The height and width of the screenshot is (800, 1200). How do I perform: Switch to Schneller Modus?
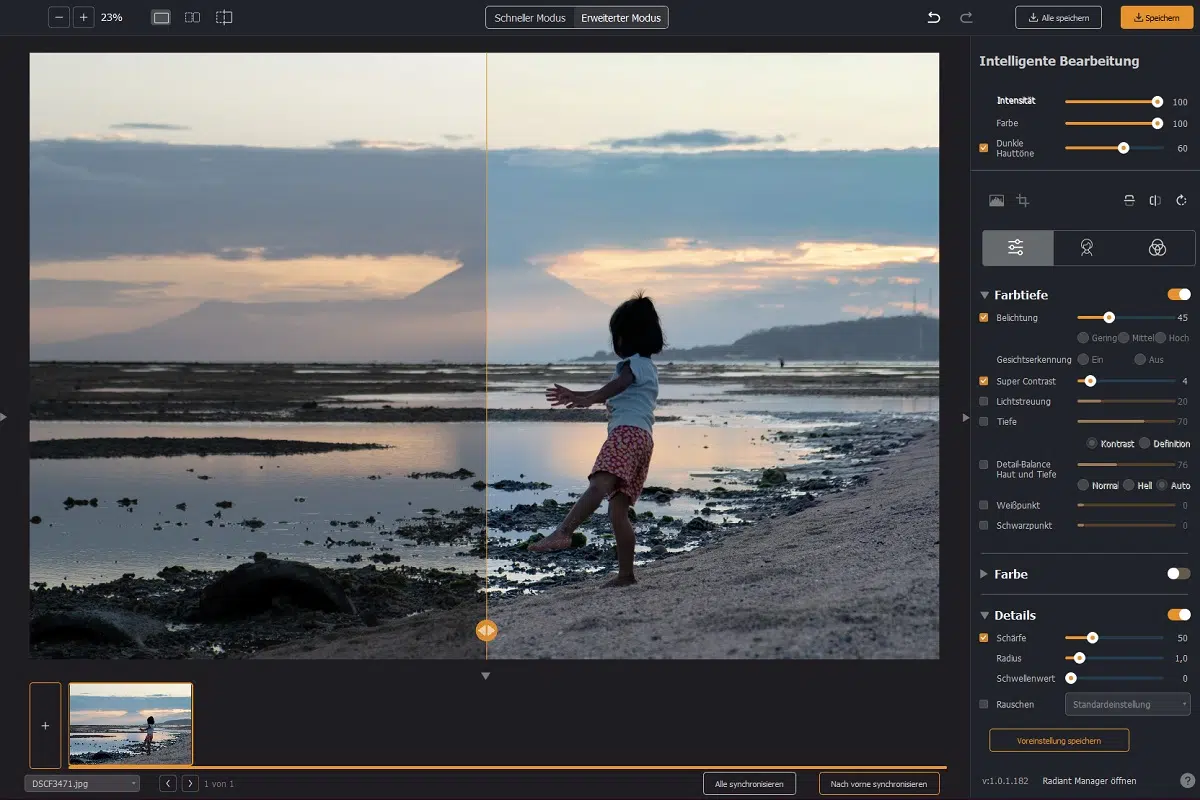coord(530,18)
